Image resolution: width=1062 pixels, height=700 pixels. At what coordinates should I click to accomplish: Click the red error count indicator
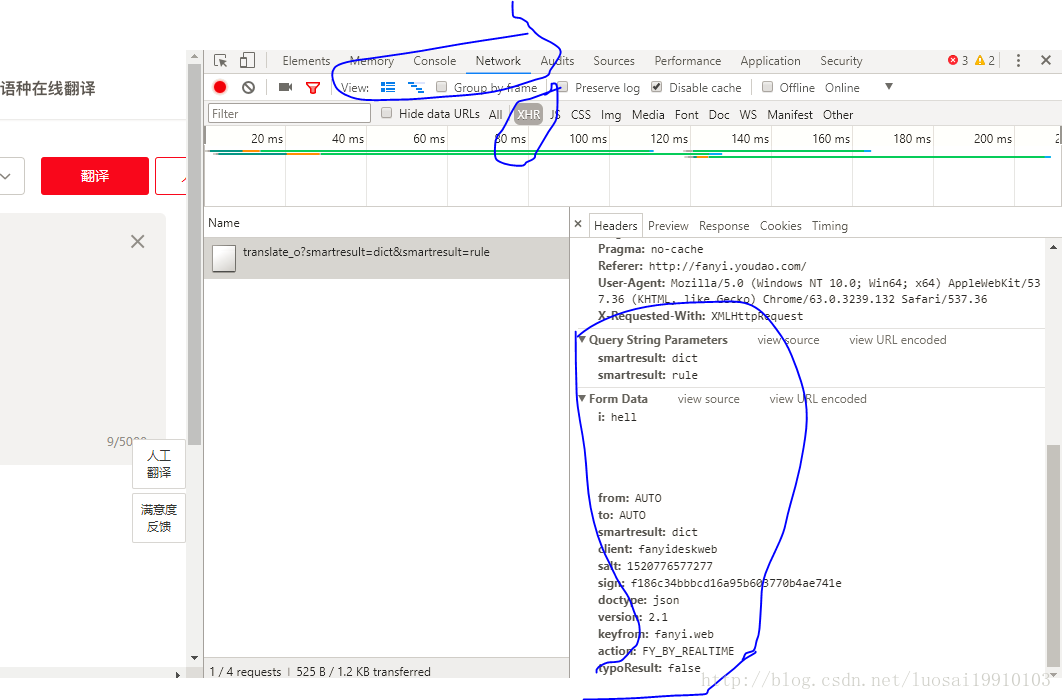958,60
